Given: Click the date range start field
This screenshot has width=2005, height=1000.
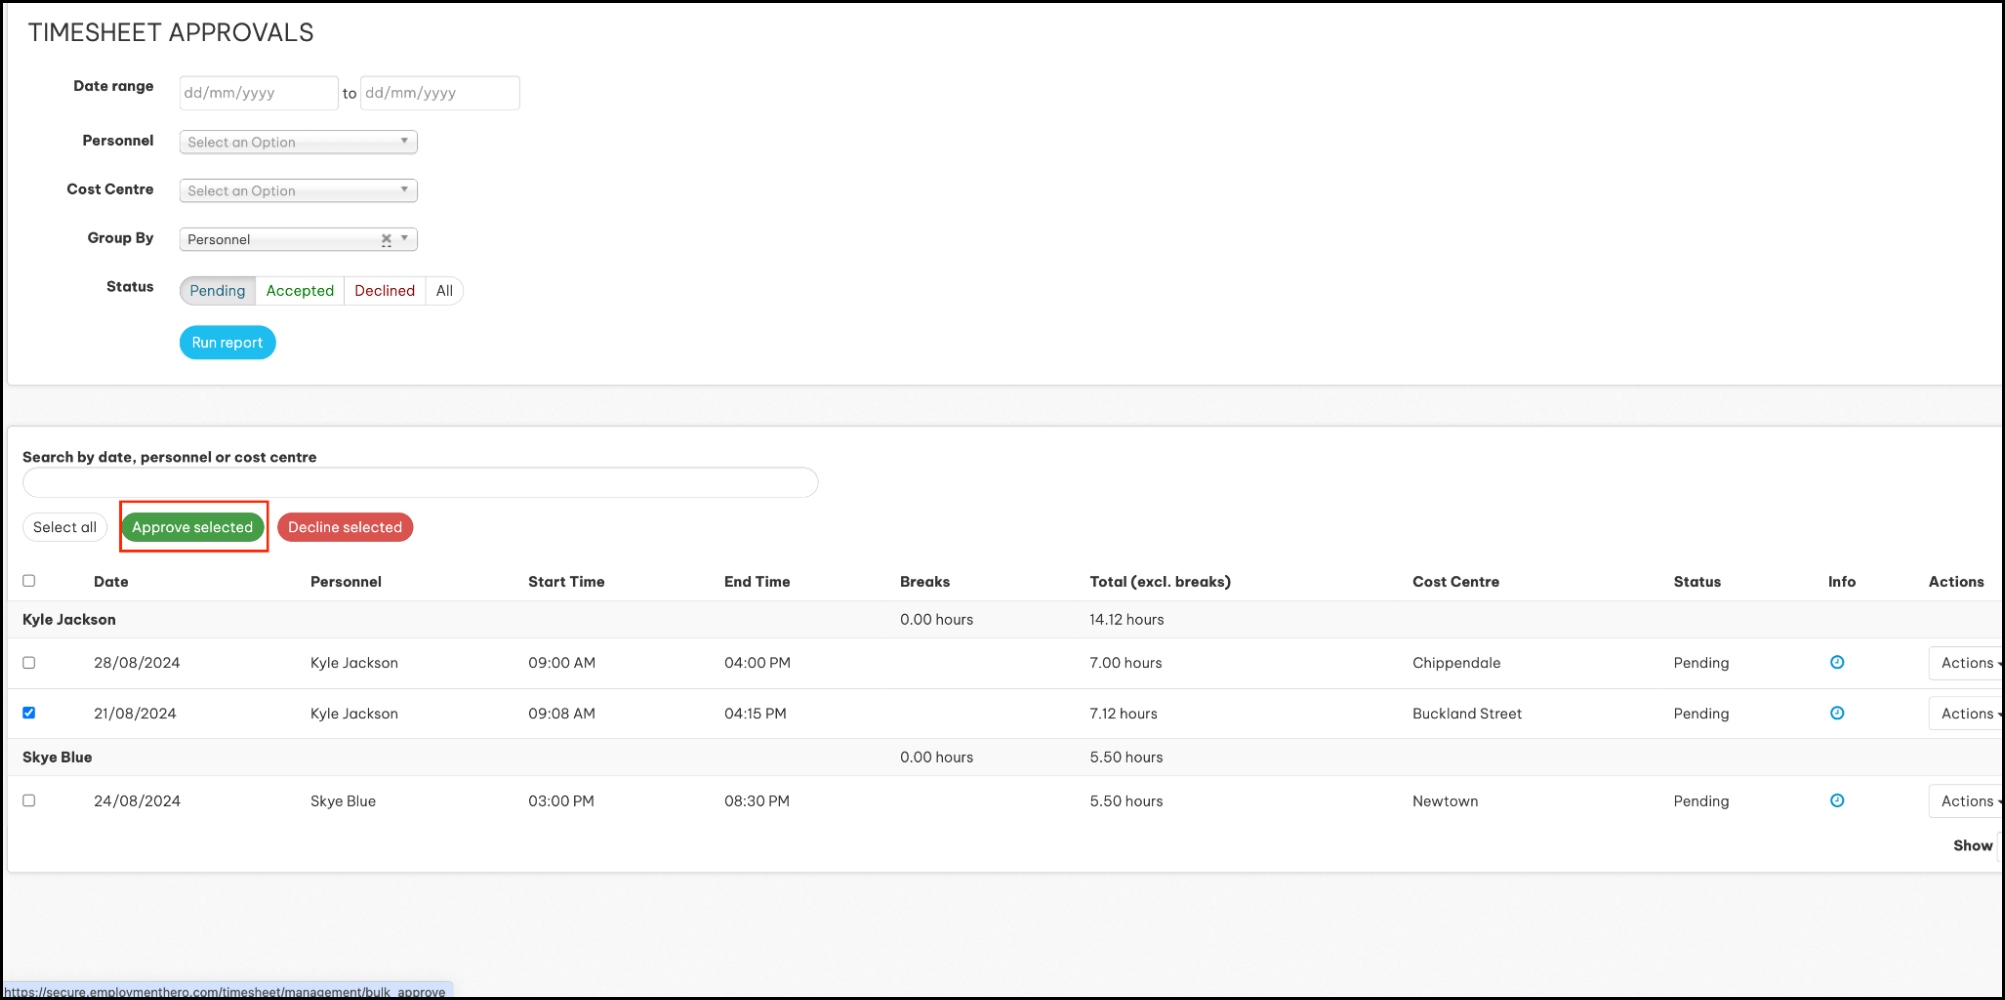Looking at the screenshot, I should (x=258, y=93).
